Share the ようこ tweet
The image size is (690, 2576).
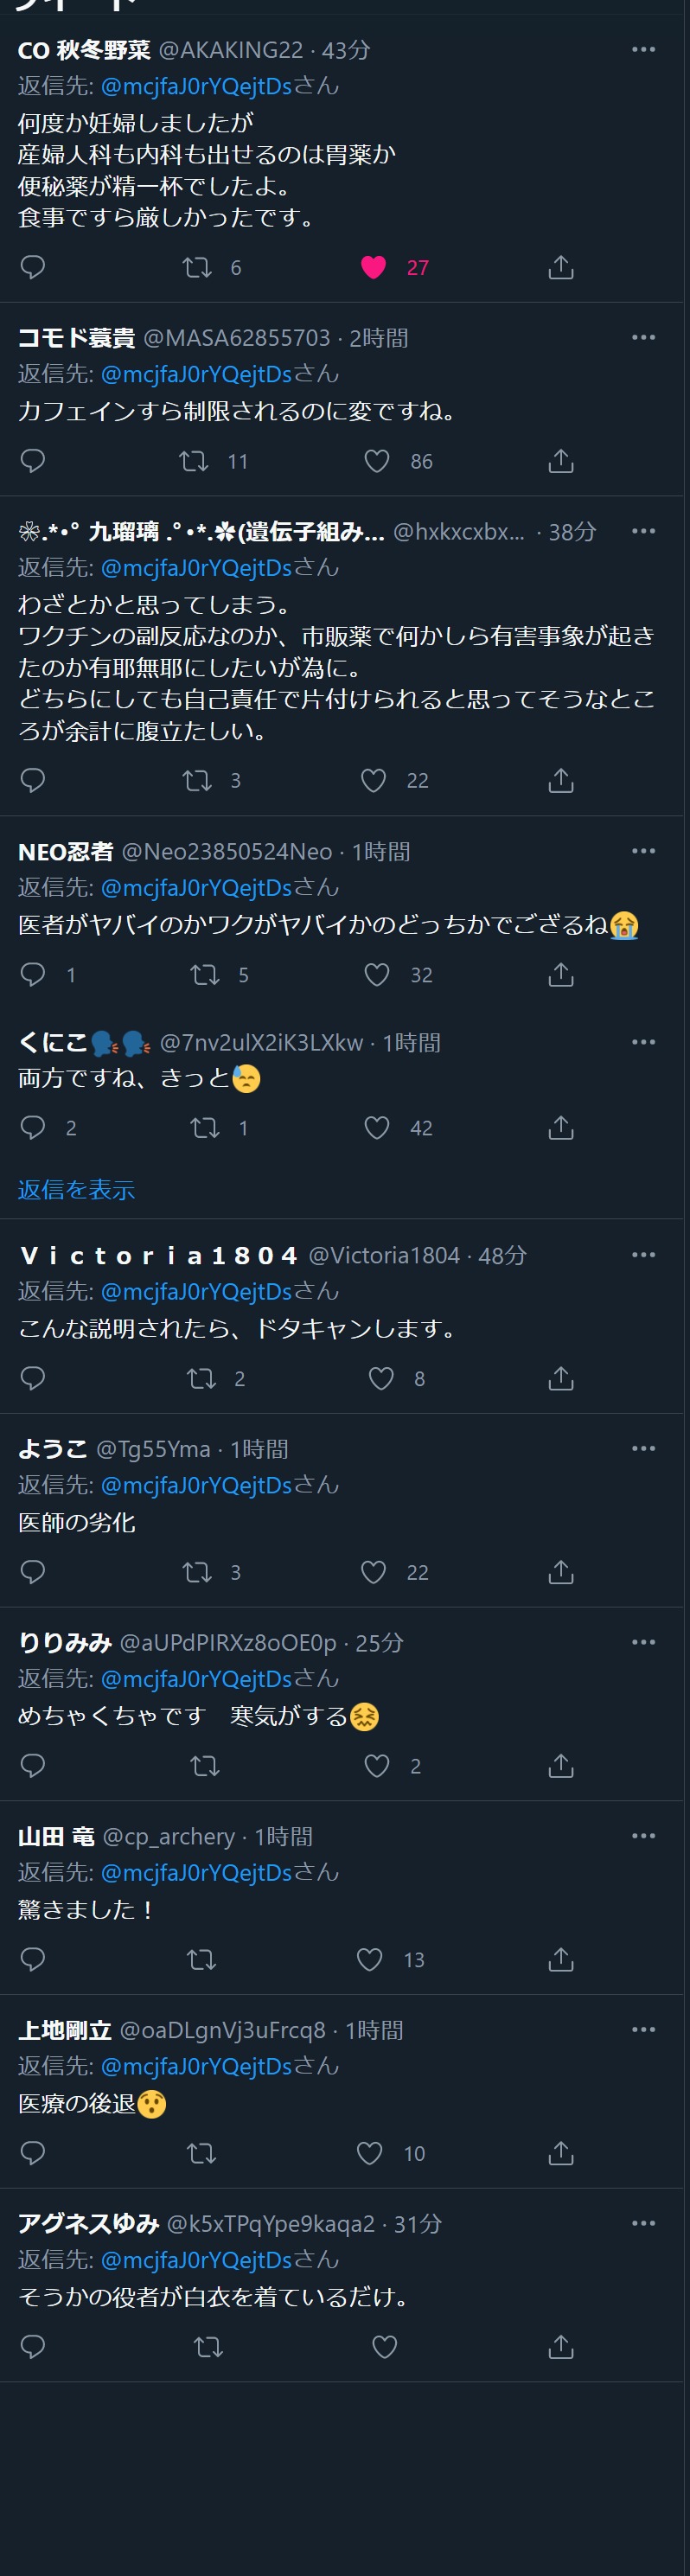click(561, 1572)
